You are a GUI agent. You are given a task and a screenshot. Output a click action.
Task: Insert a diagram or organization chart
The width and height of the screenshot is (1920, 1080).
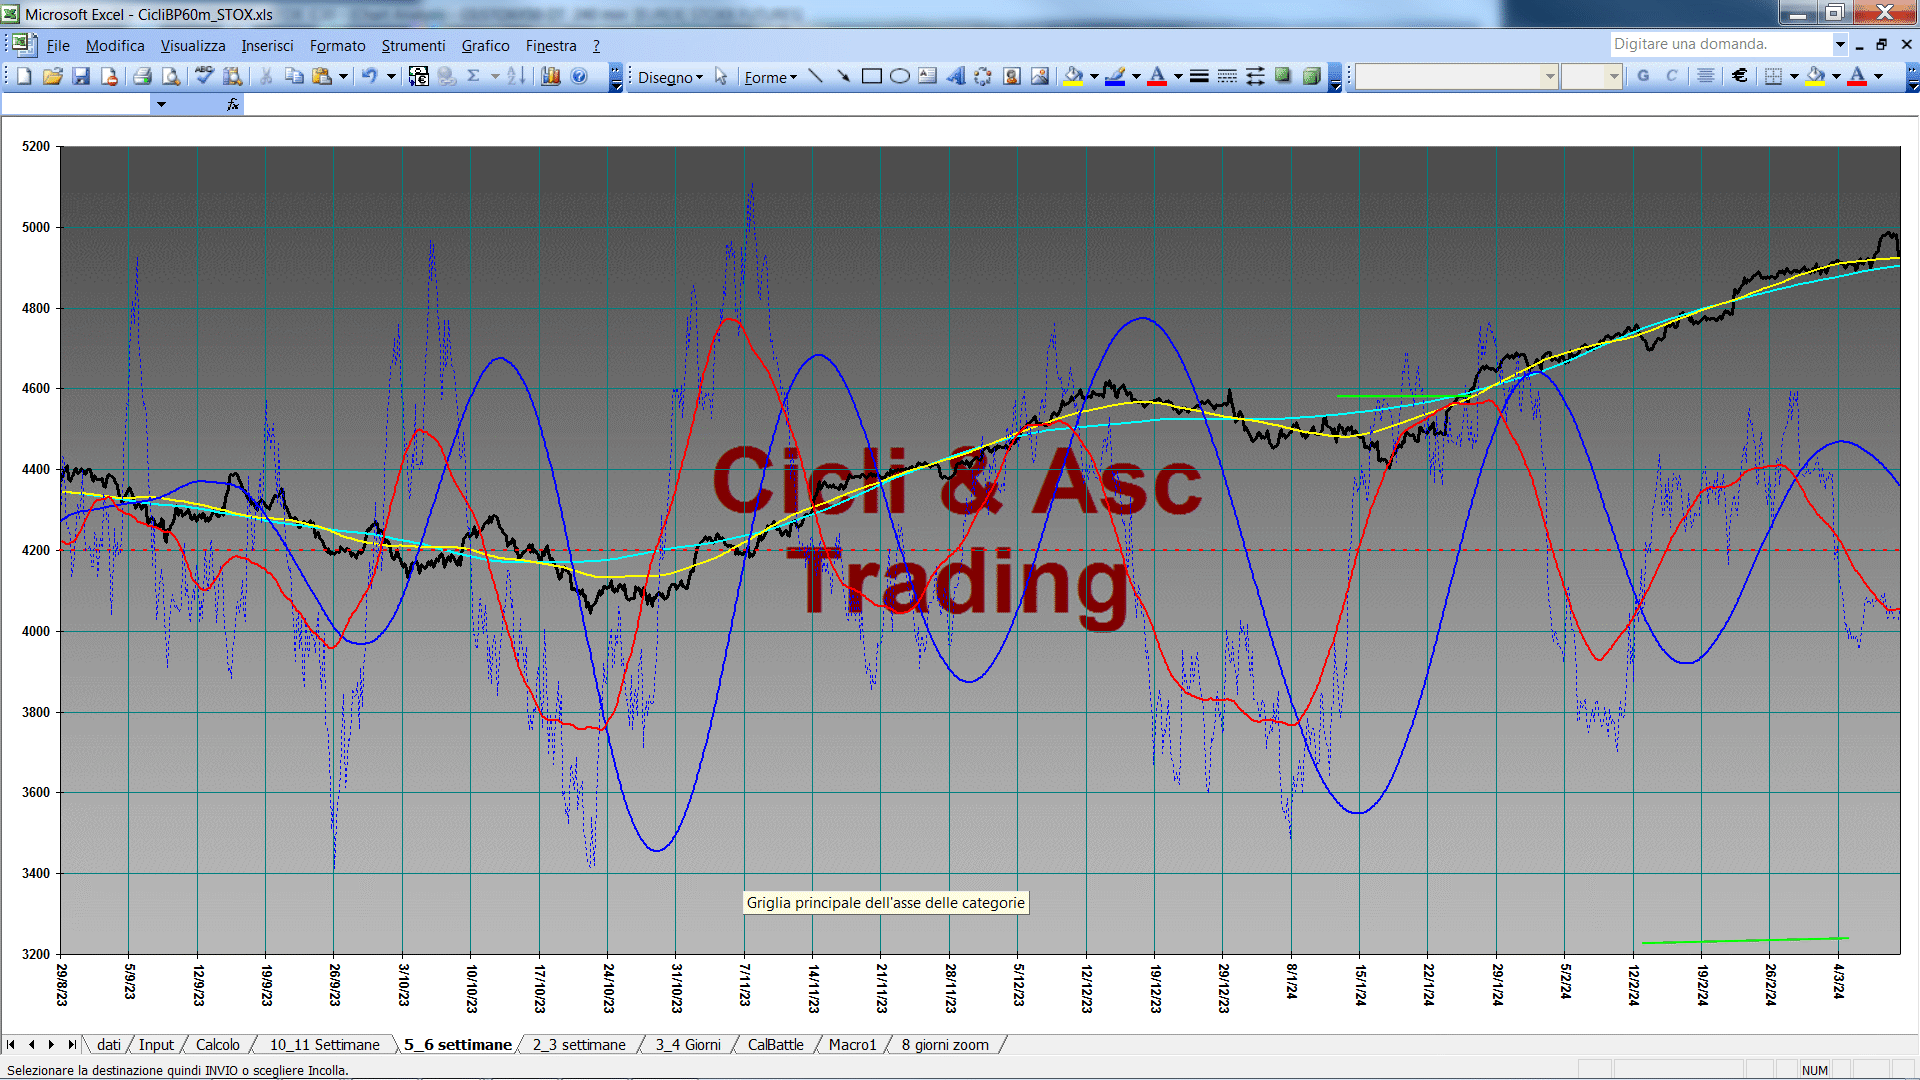(x=984, y=77)
